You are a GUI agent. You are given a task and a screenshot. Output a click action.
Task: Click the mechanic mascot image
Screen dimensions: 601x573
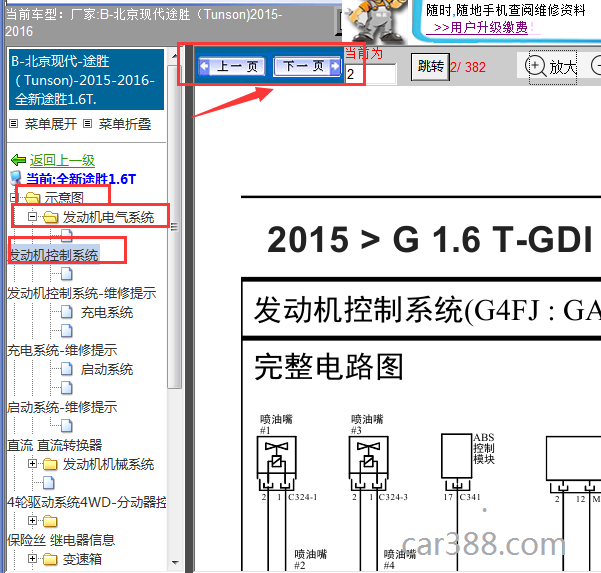pos(375,21)
